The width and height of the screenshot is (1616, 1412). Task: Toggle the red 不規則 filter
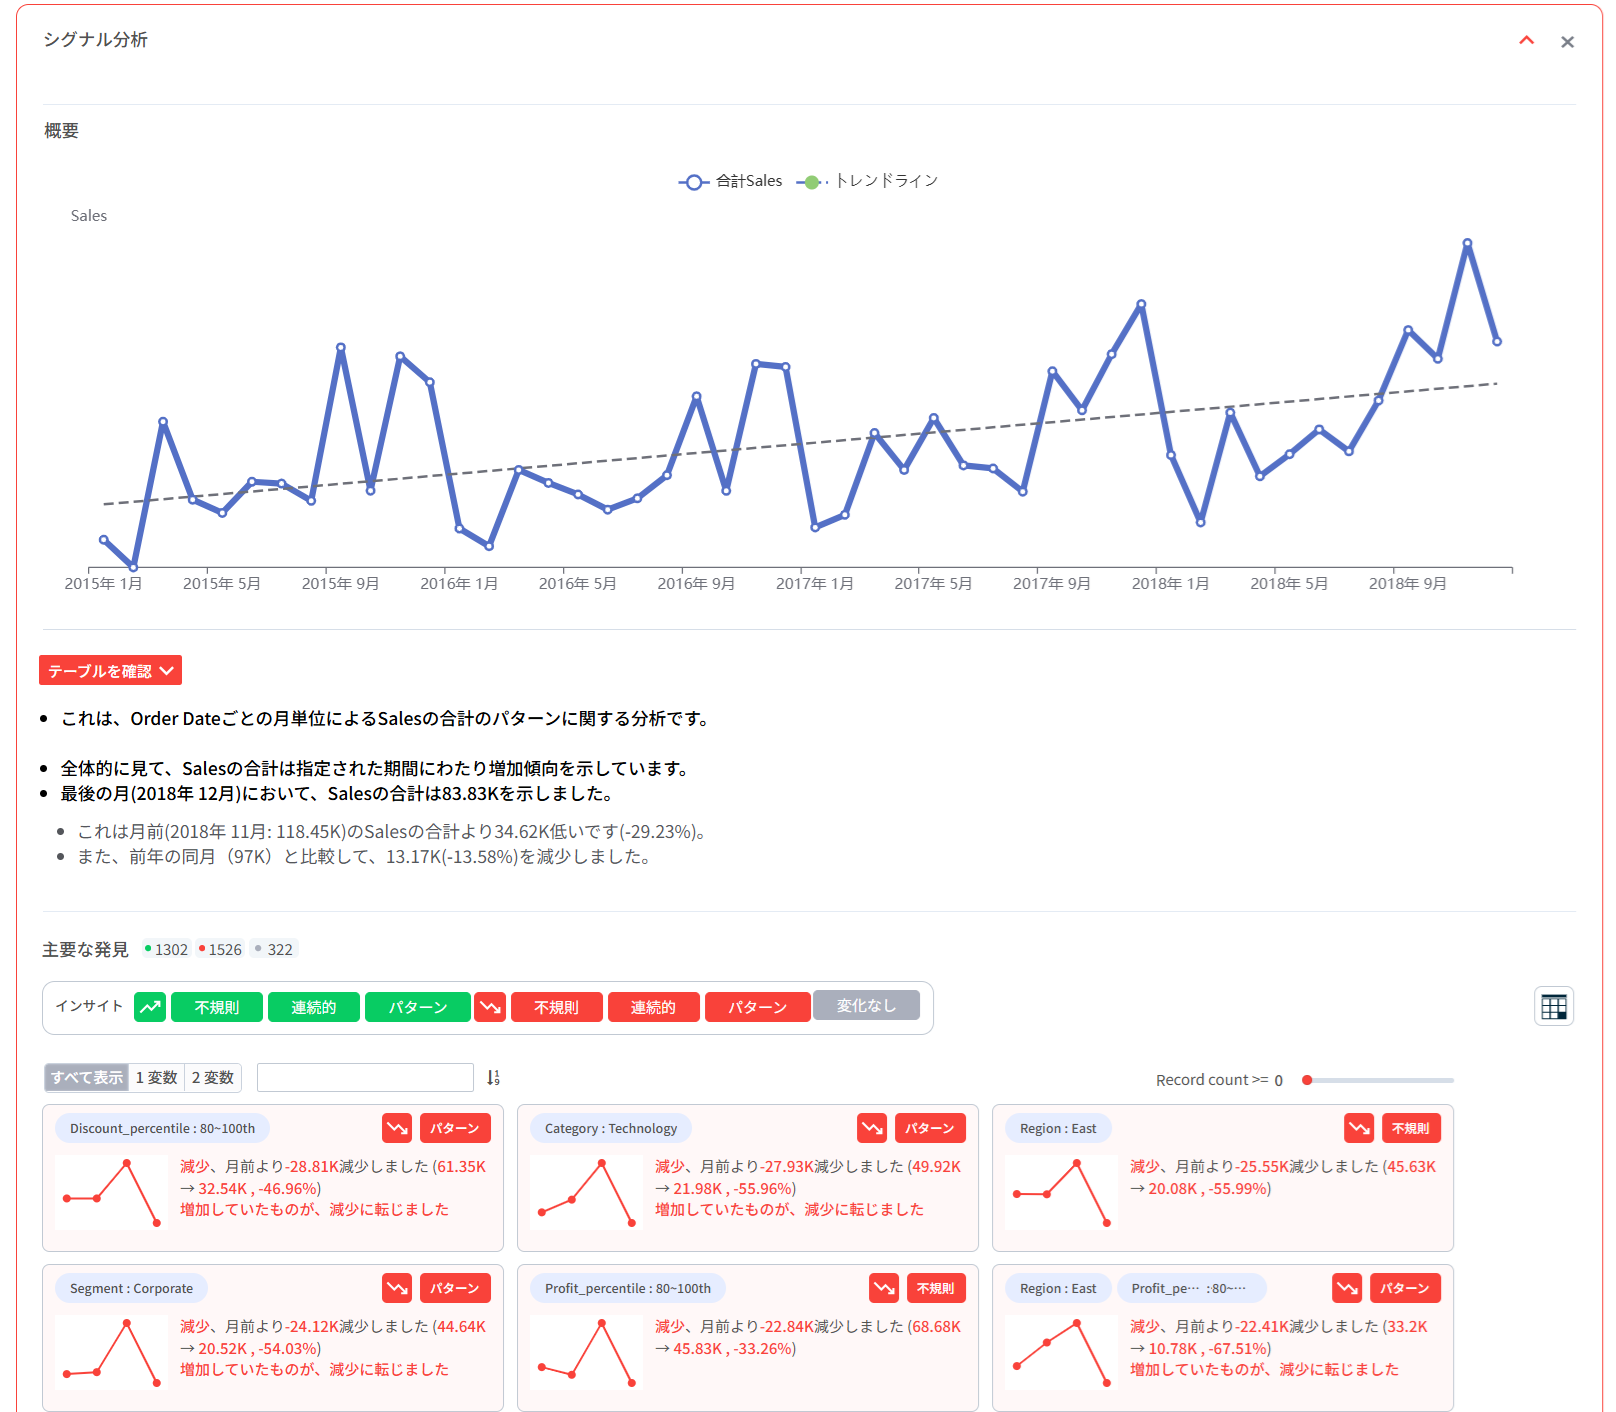(x=557, y=1007)
